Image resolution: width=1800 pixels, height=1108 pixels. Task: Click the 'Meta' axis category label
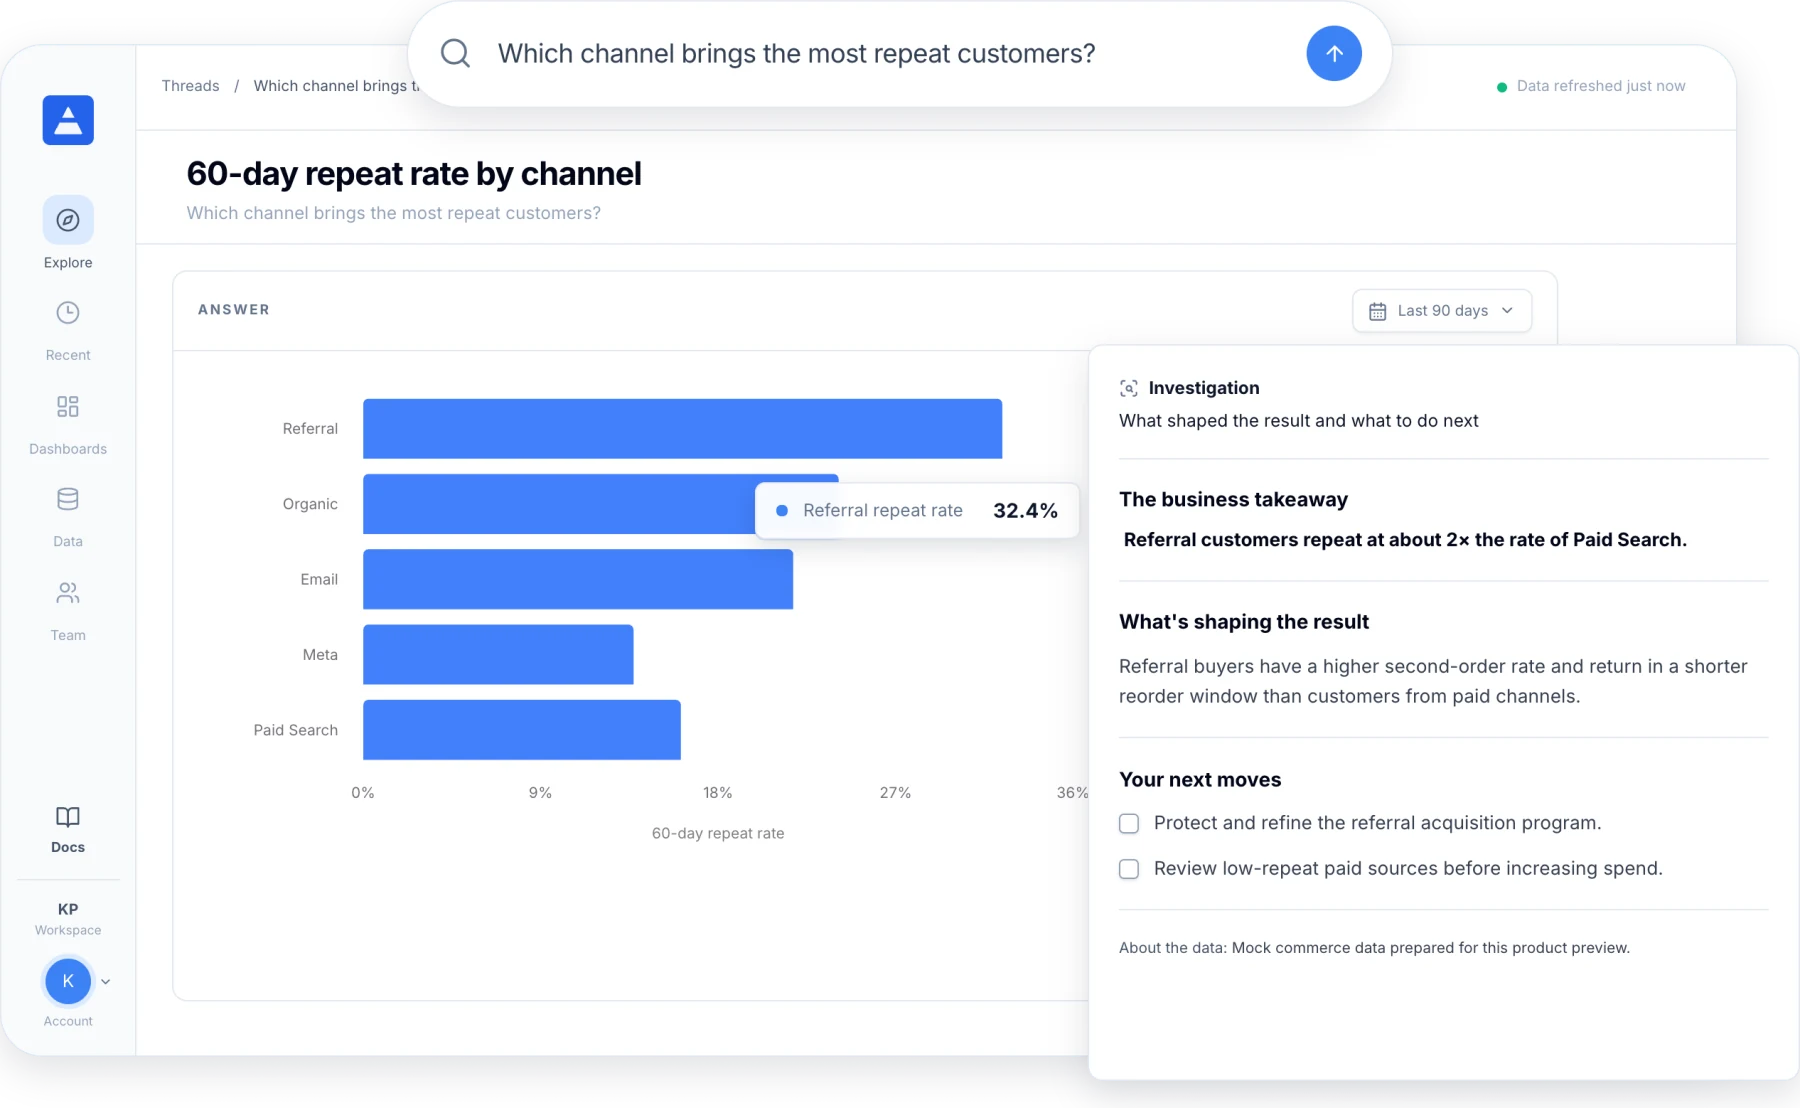(320, 655)
